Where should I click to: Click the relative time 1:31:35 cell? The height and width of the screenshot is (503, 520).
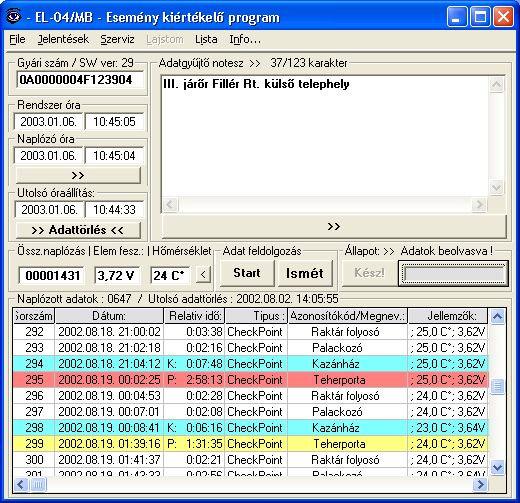pyautogui.click(x=194, y=444)
